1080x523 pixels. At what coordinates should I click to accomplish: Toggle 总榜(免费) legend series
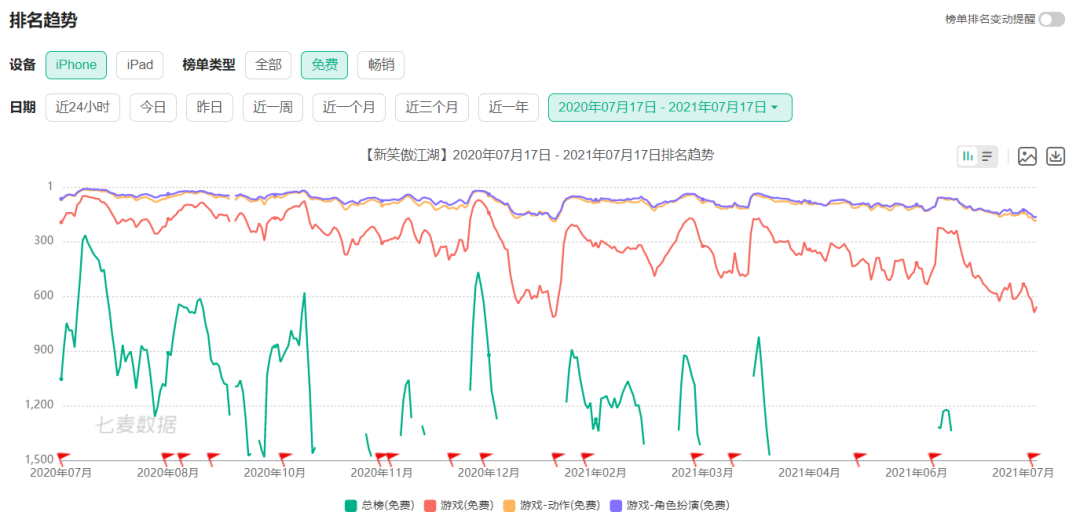click(x=380, y=506)
